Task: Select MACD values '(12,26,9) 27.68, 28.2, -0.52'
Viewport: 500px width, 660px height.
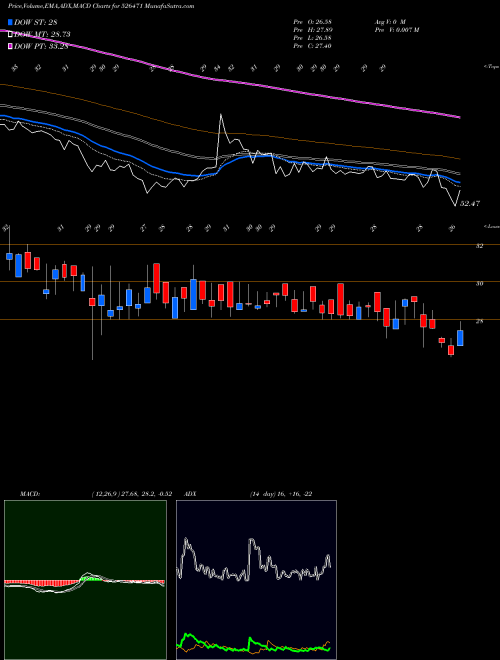Action: [132, 494]
